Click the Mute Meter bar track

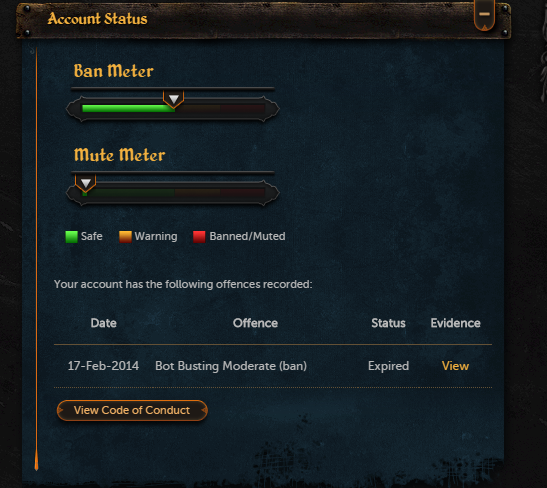click(x=173, y=193)
